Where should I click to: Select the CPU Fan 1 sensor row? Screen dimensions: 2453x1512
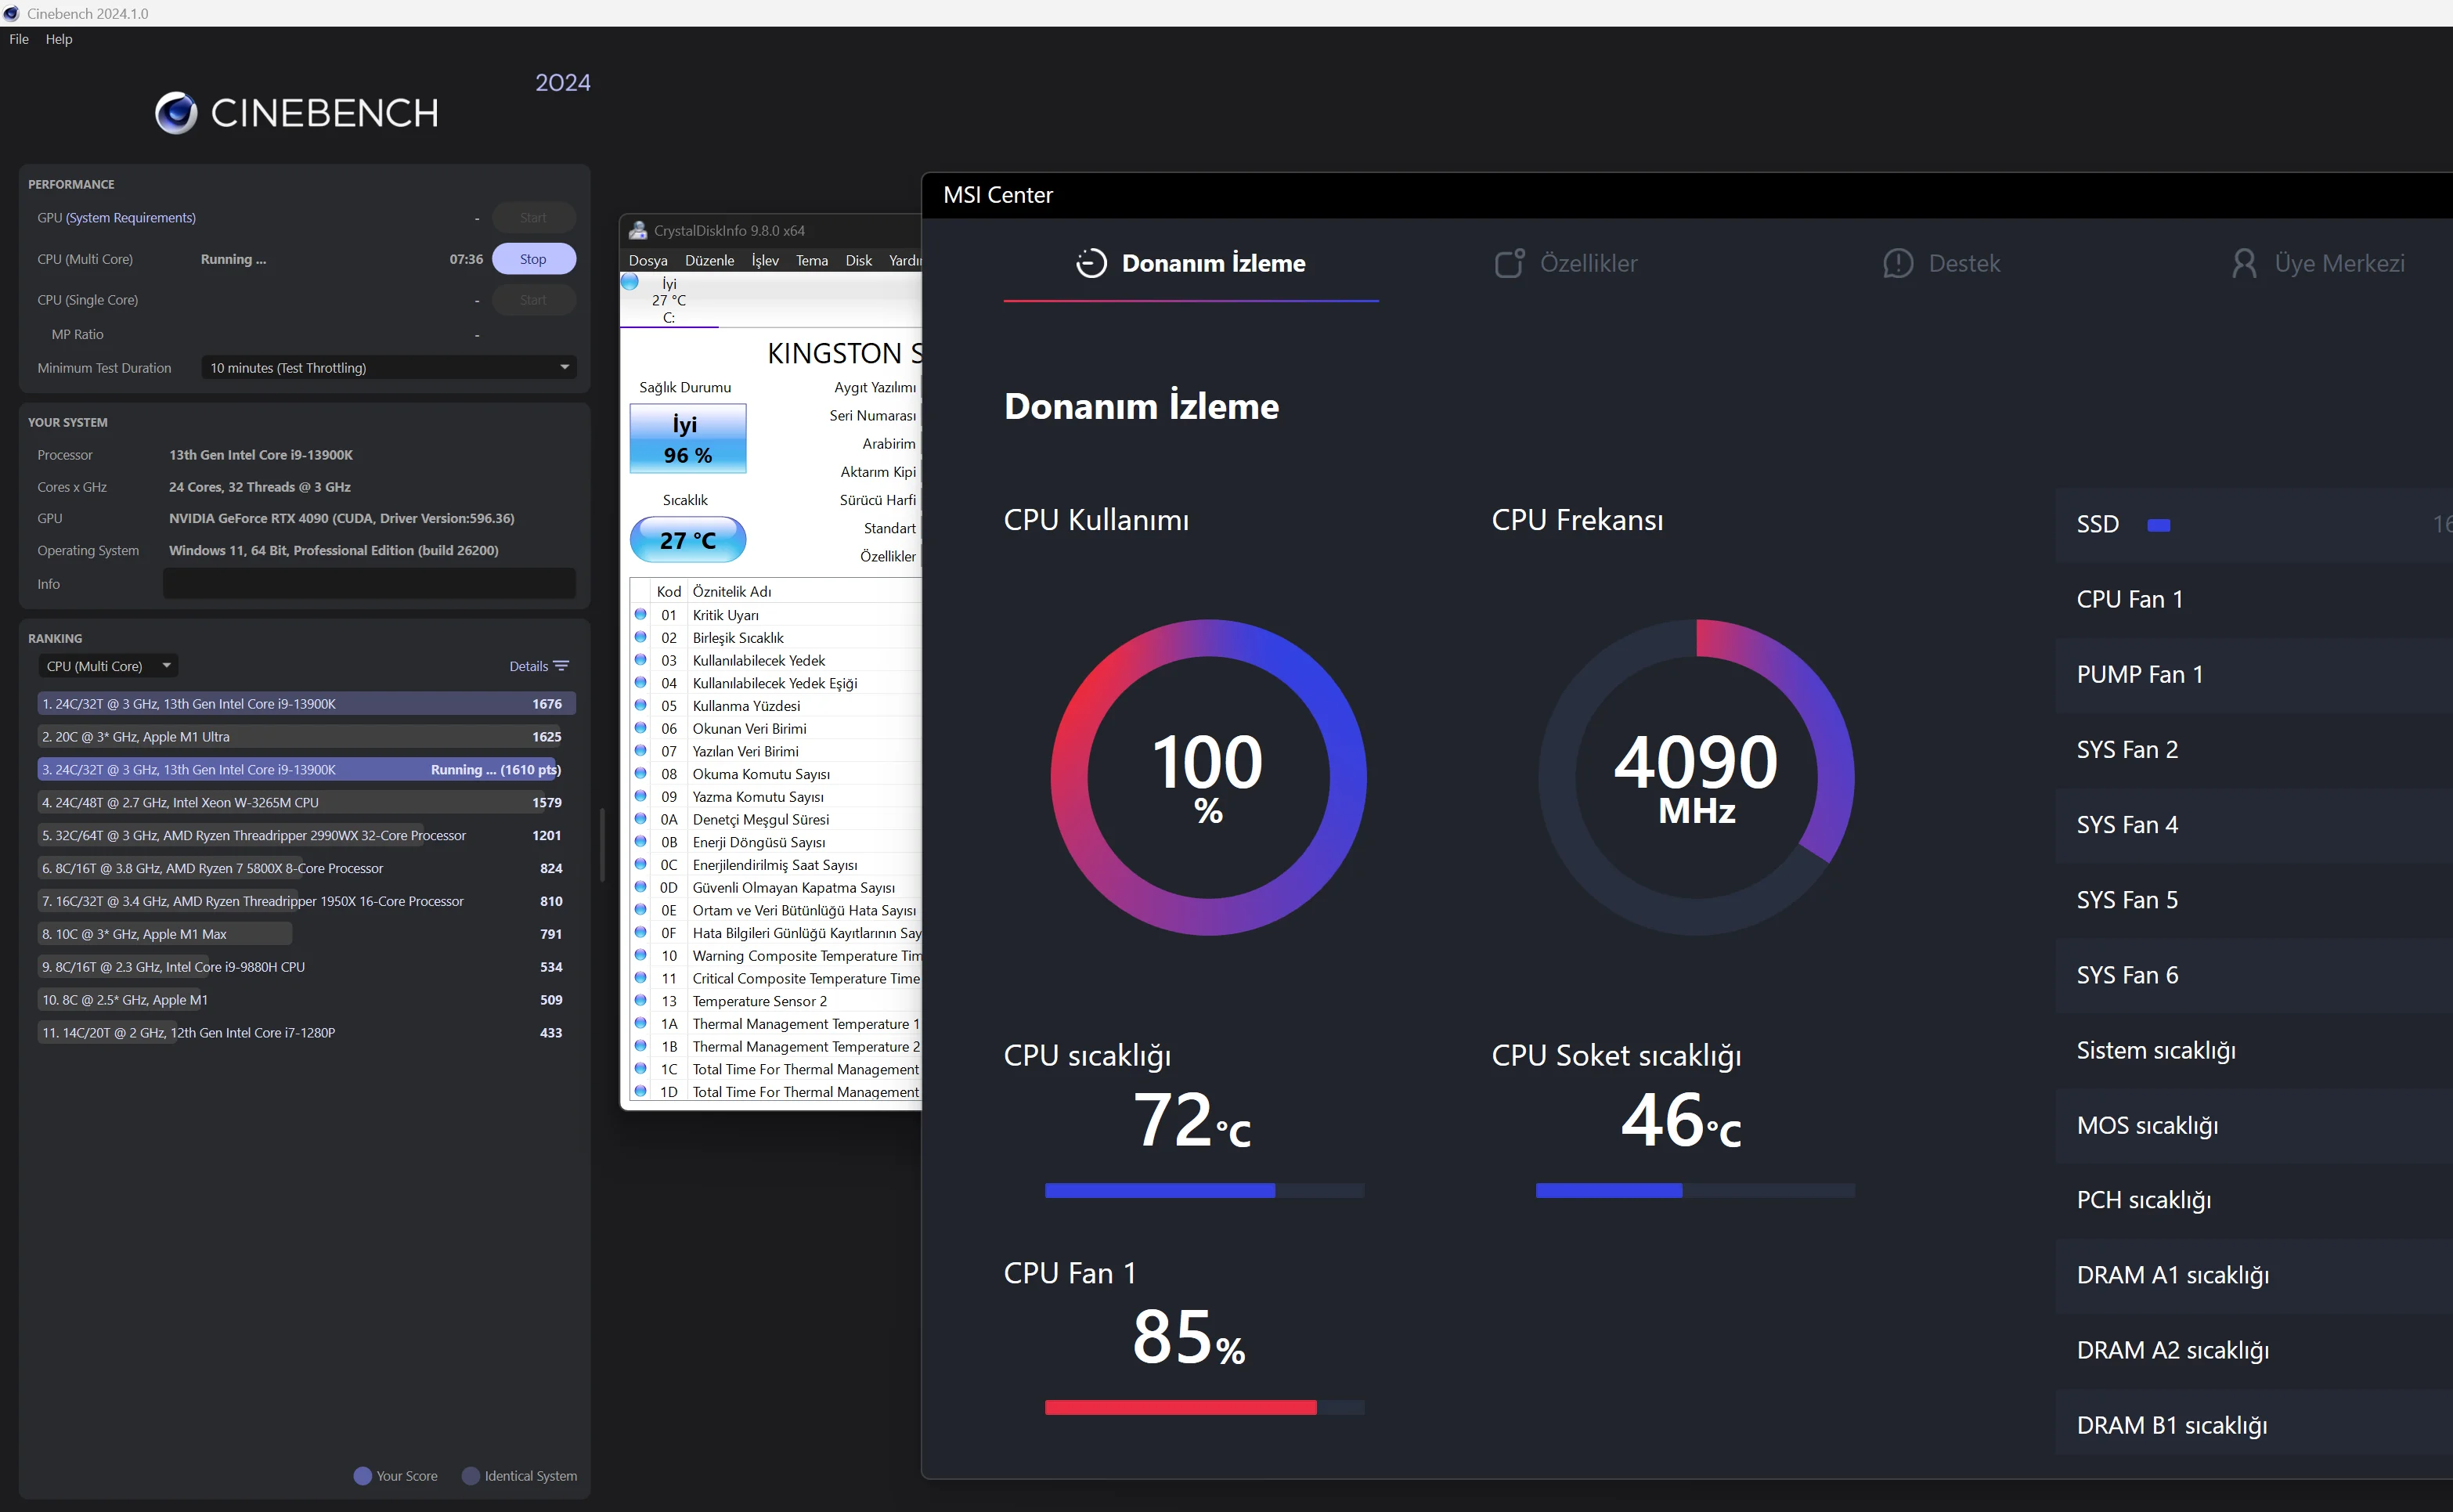pyautogui.click(x=2254, y=600)
